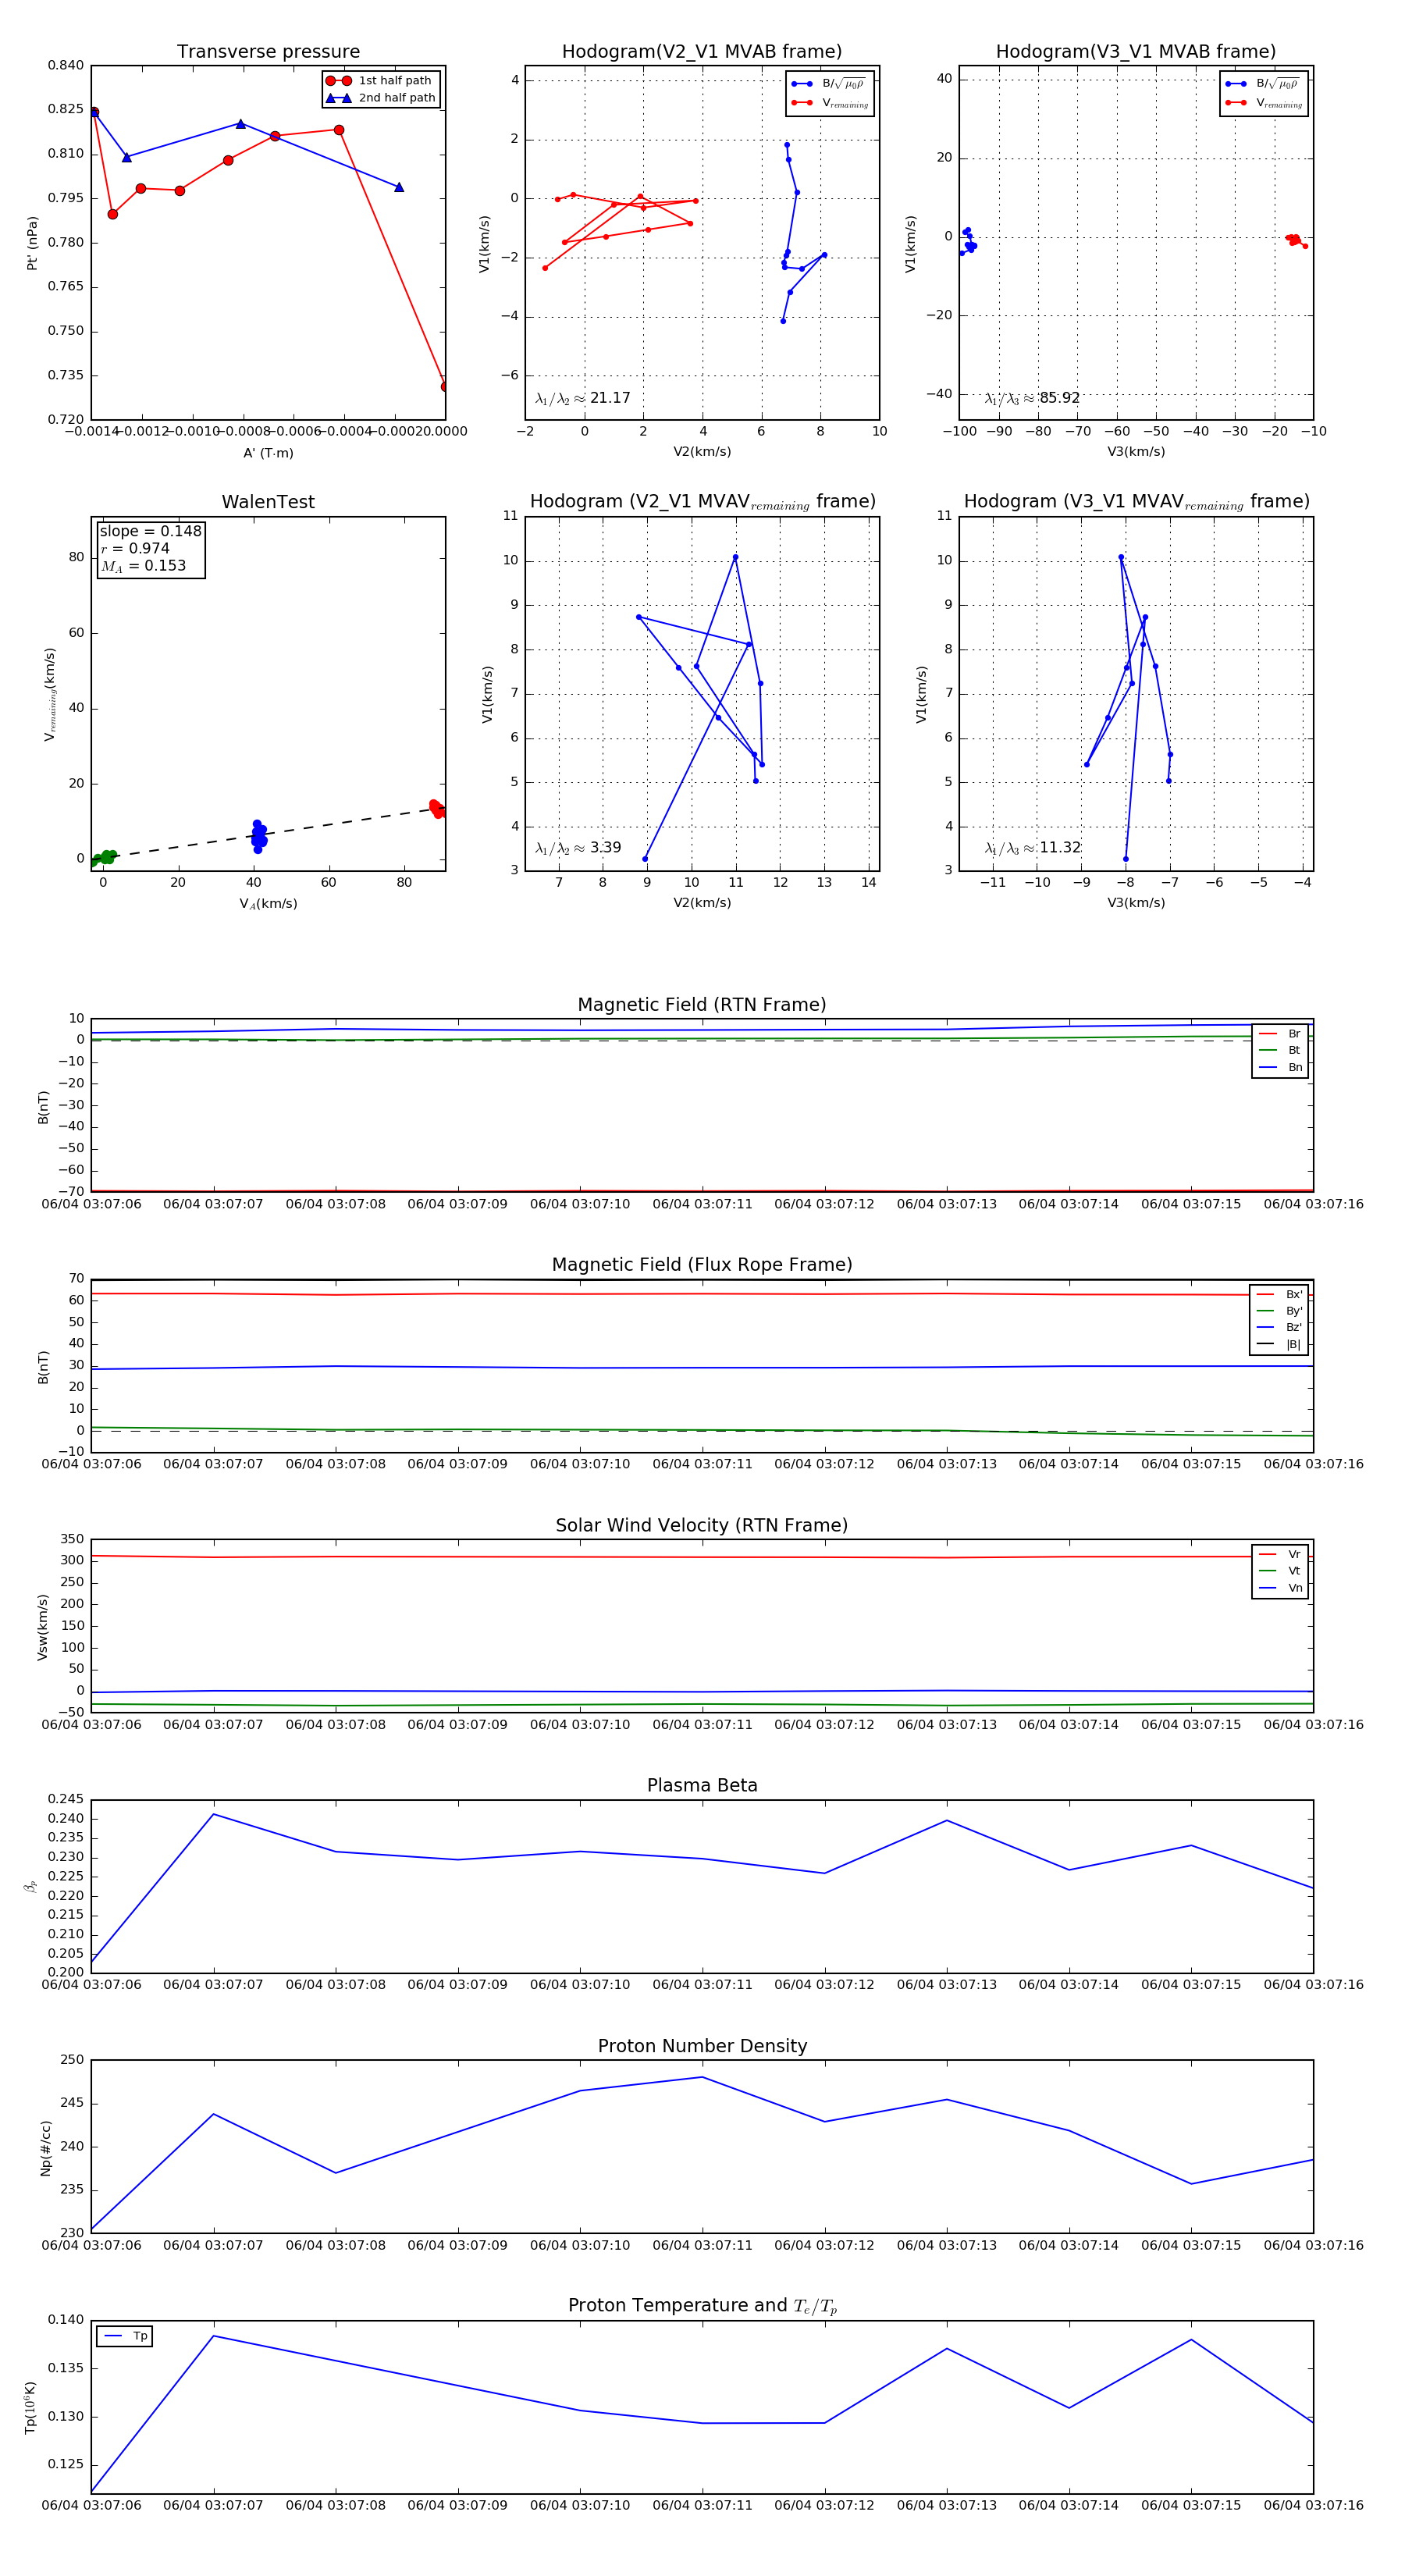Click the A' (T·m) x-axis label
Image resolution: width=1405 pixels, height=2576 pixels.
pyautogui.click(x=268, y=453)
